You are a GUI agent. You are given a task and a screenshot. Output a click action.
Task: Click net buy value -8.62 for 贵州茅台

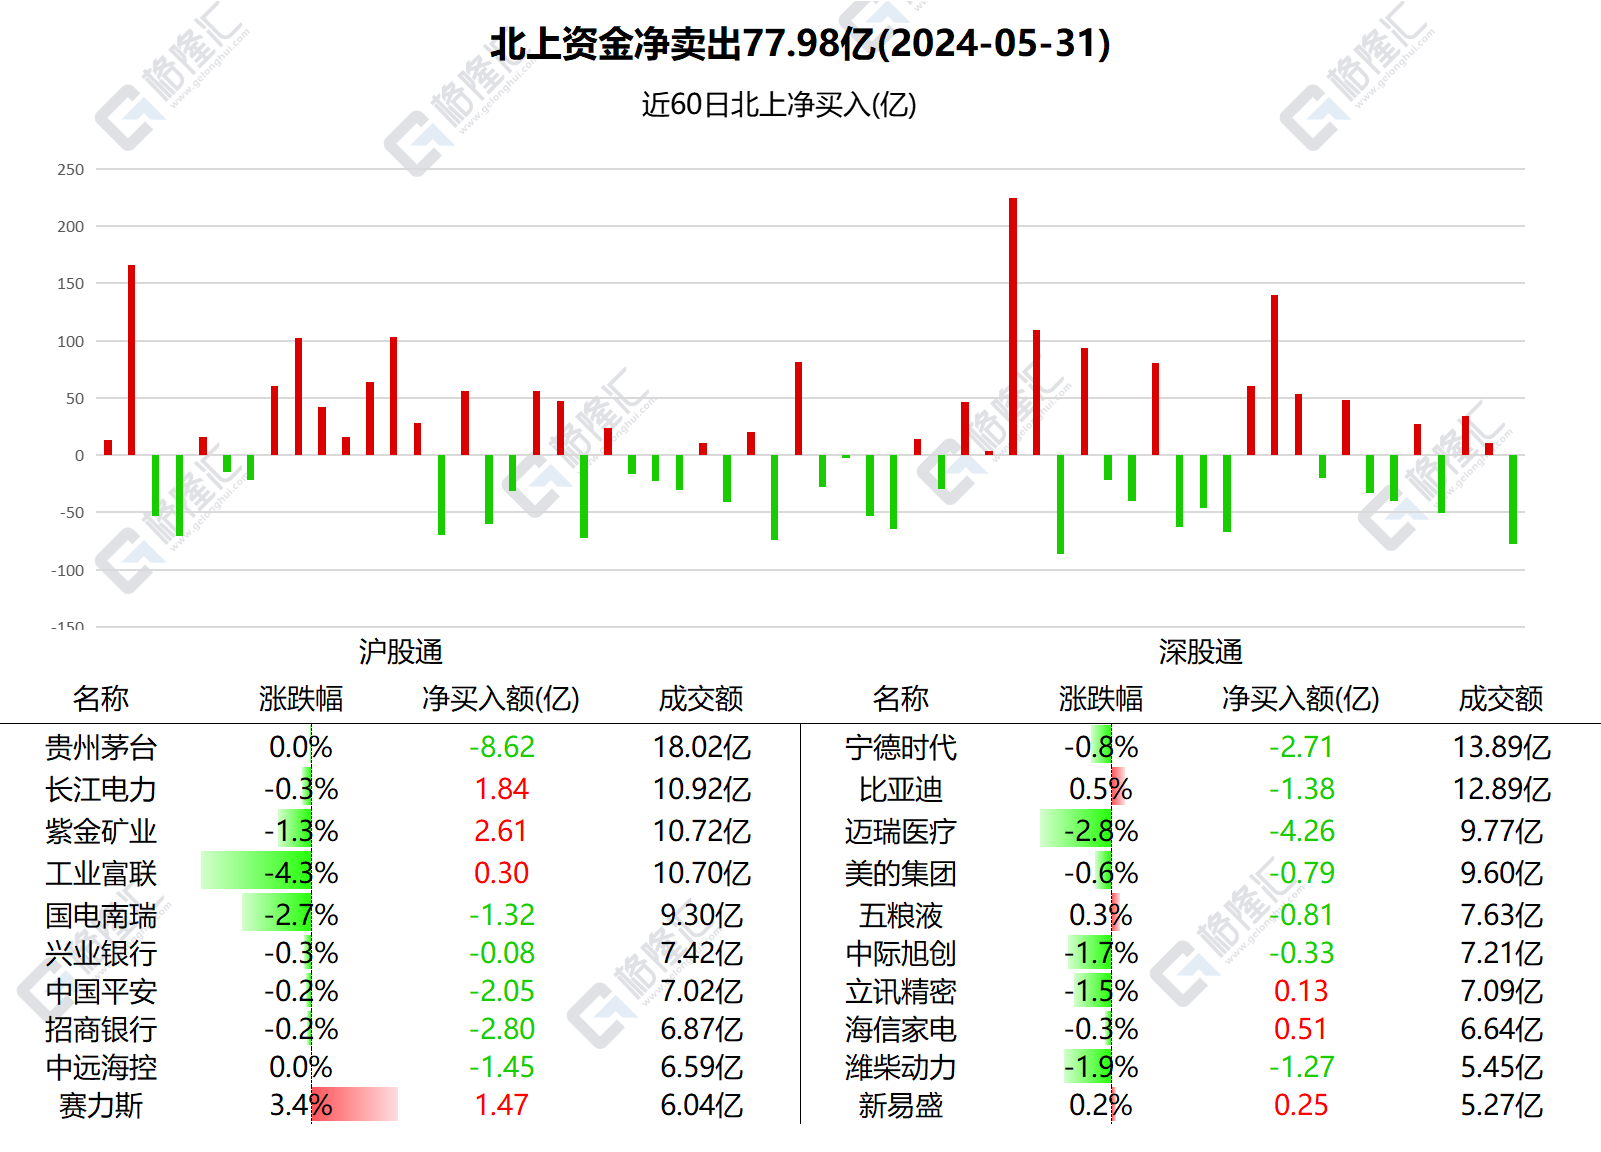click(502, 747)
